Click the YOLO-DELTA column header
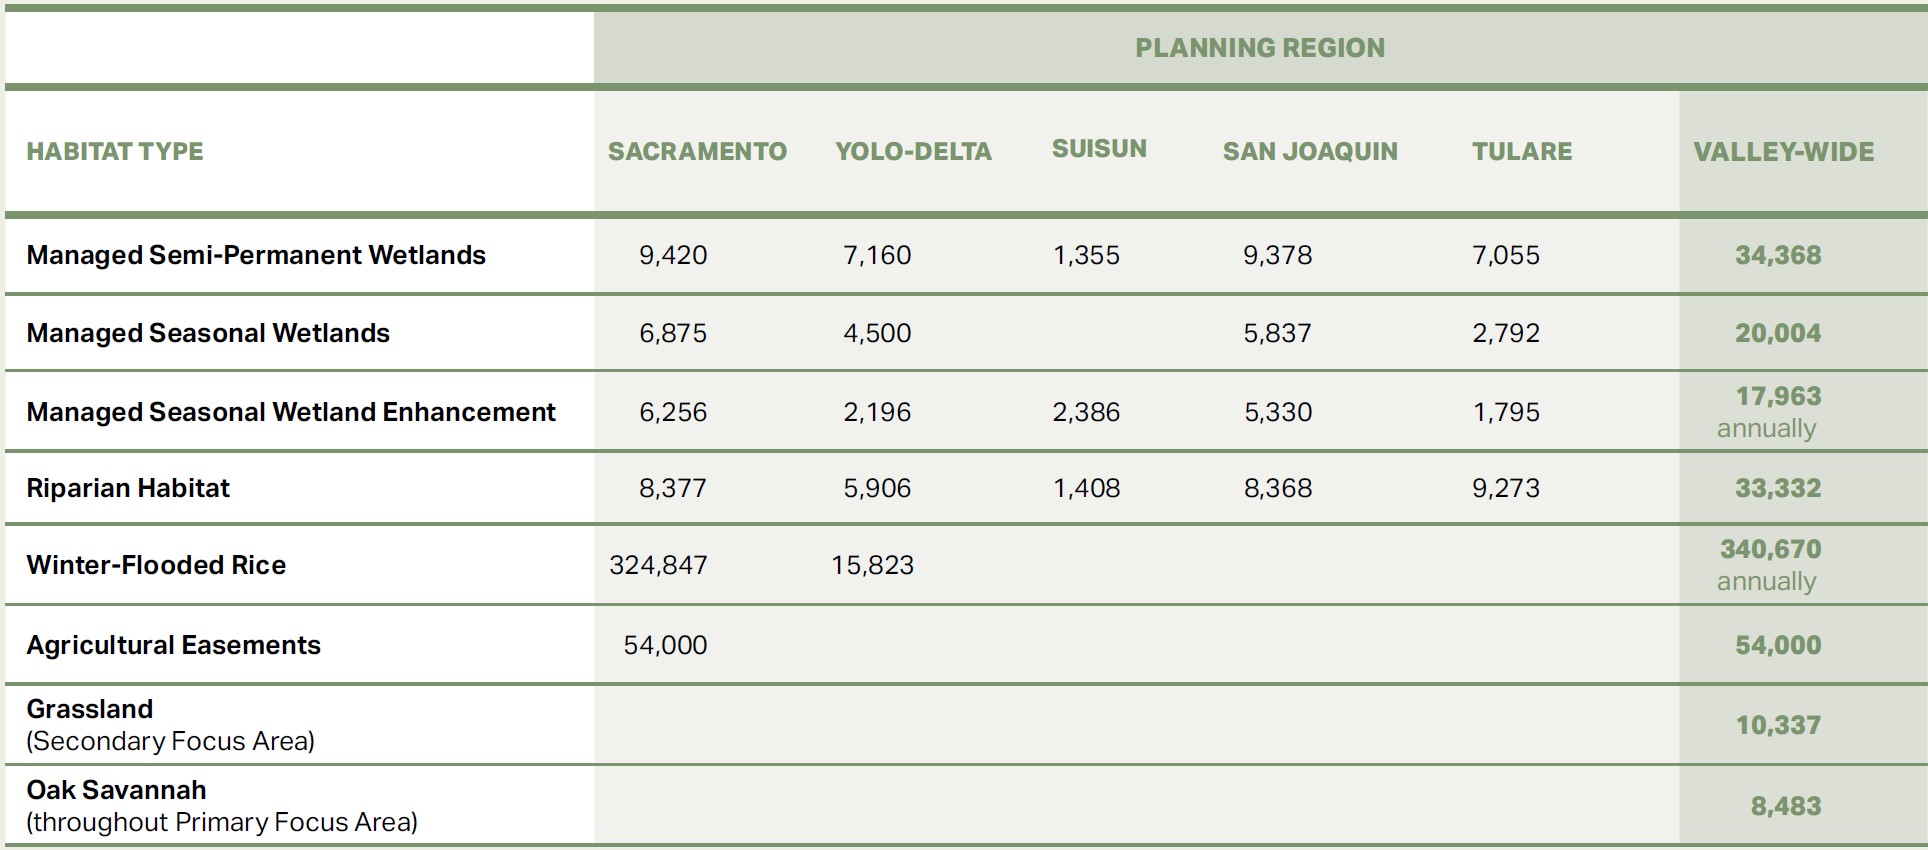The image size is (1928, 850). point(913,151)
